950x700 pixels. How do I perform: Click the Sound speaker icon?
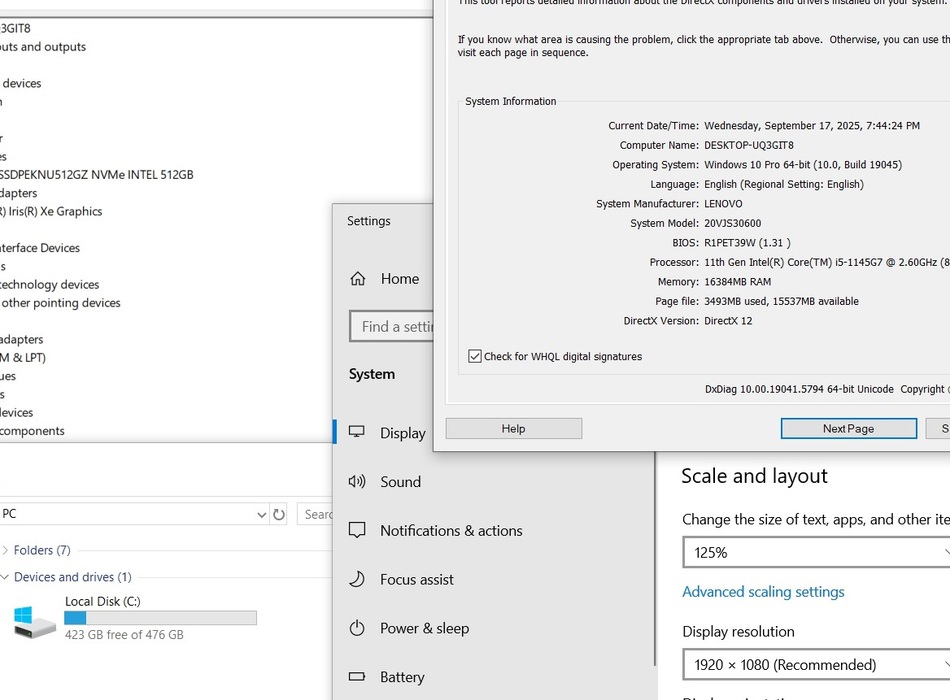point(357,482)
